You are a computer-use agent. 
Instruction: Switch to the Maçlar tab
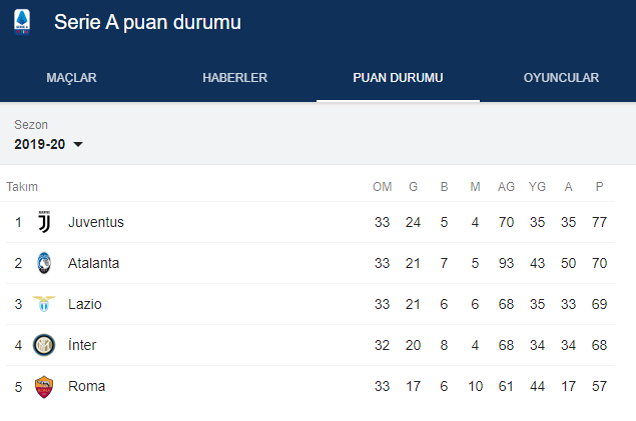(x=71, y=78)
